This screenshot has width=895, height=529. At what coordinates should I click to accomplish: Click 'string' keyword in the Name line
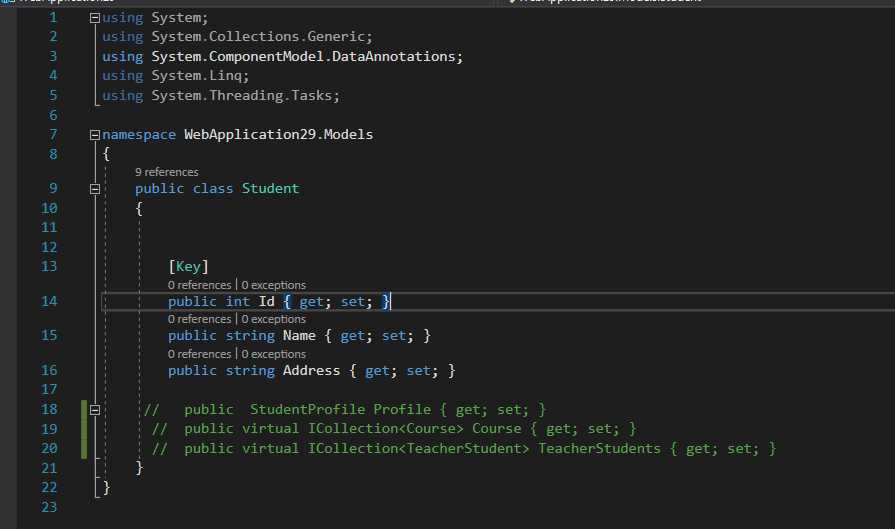point(250,336)
